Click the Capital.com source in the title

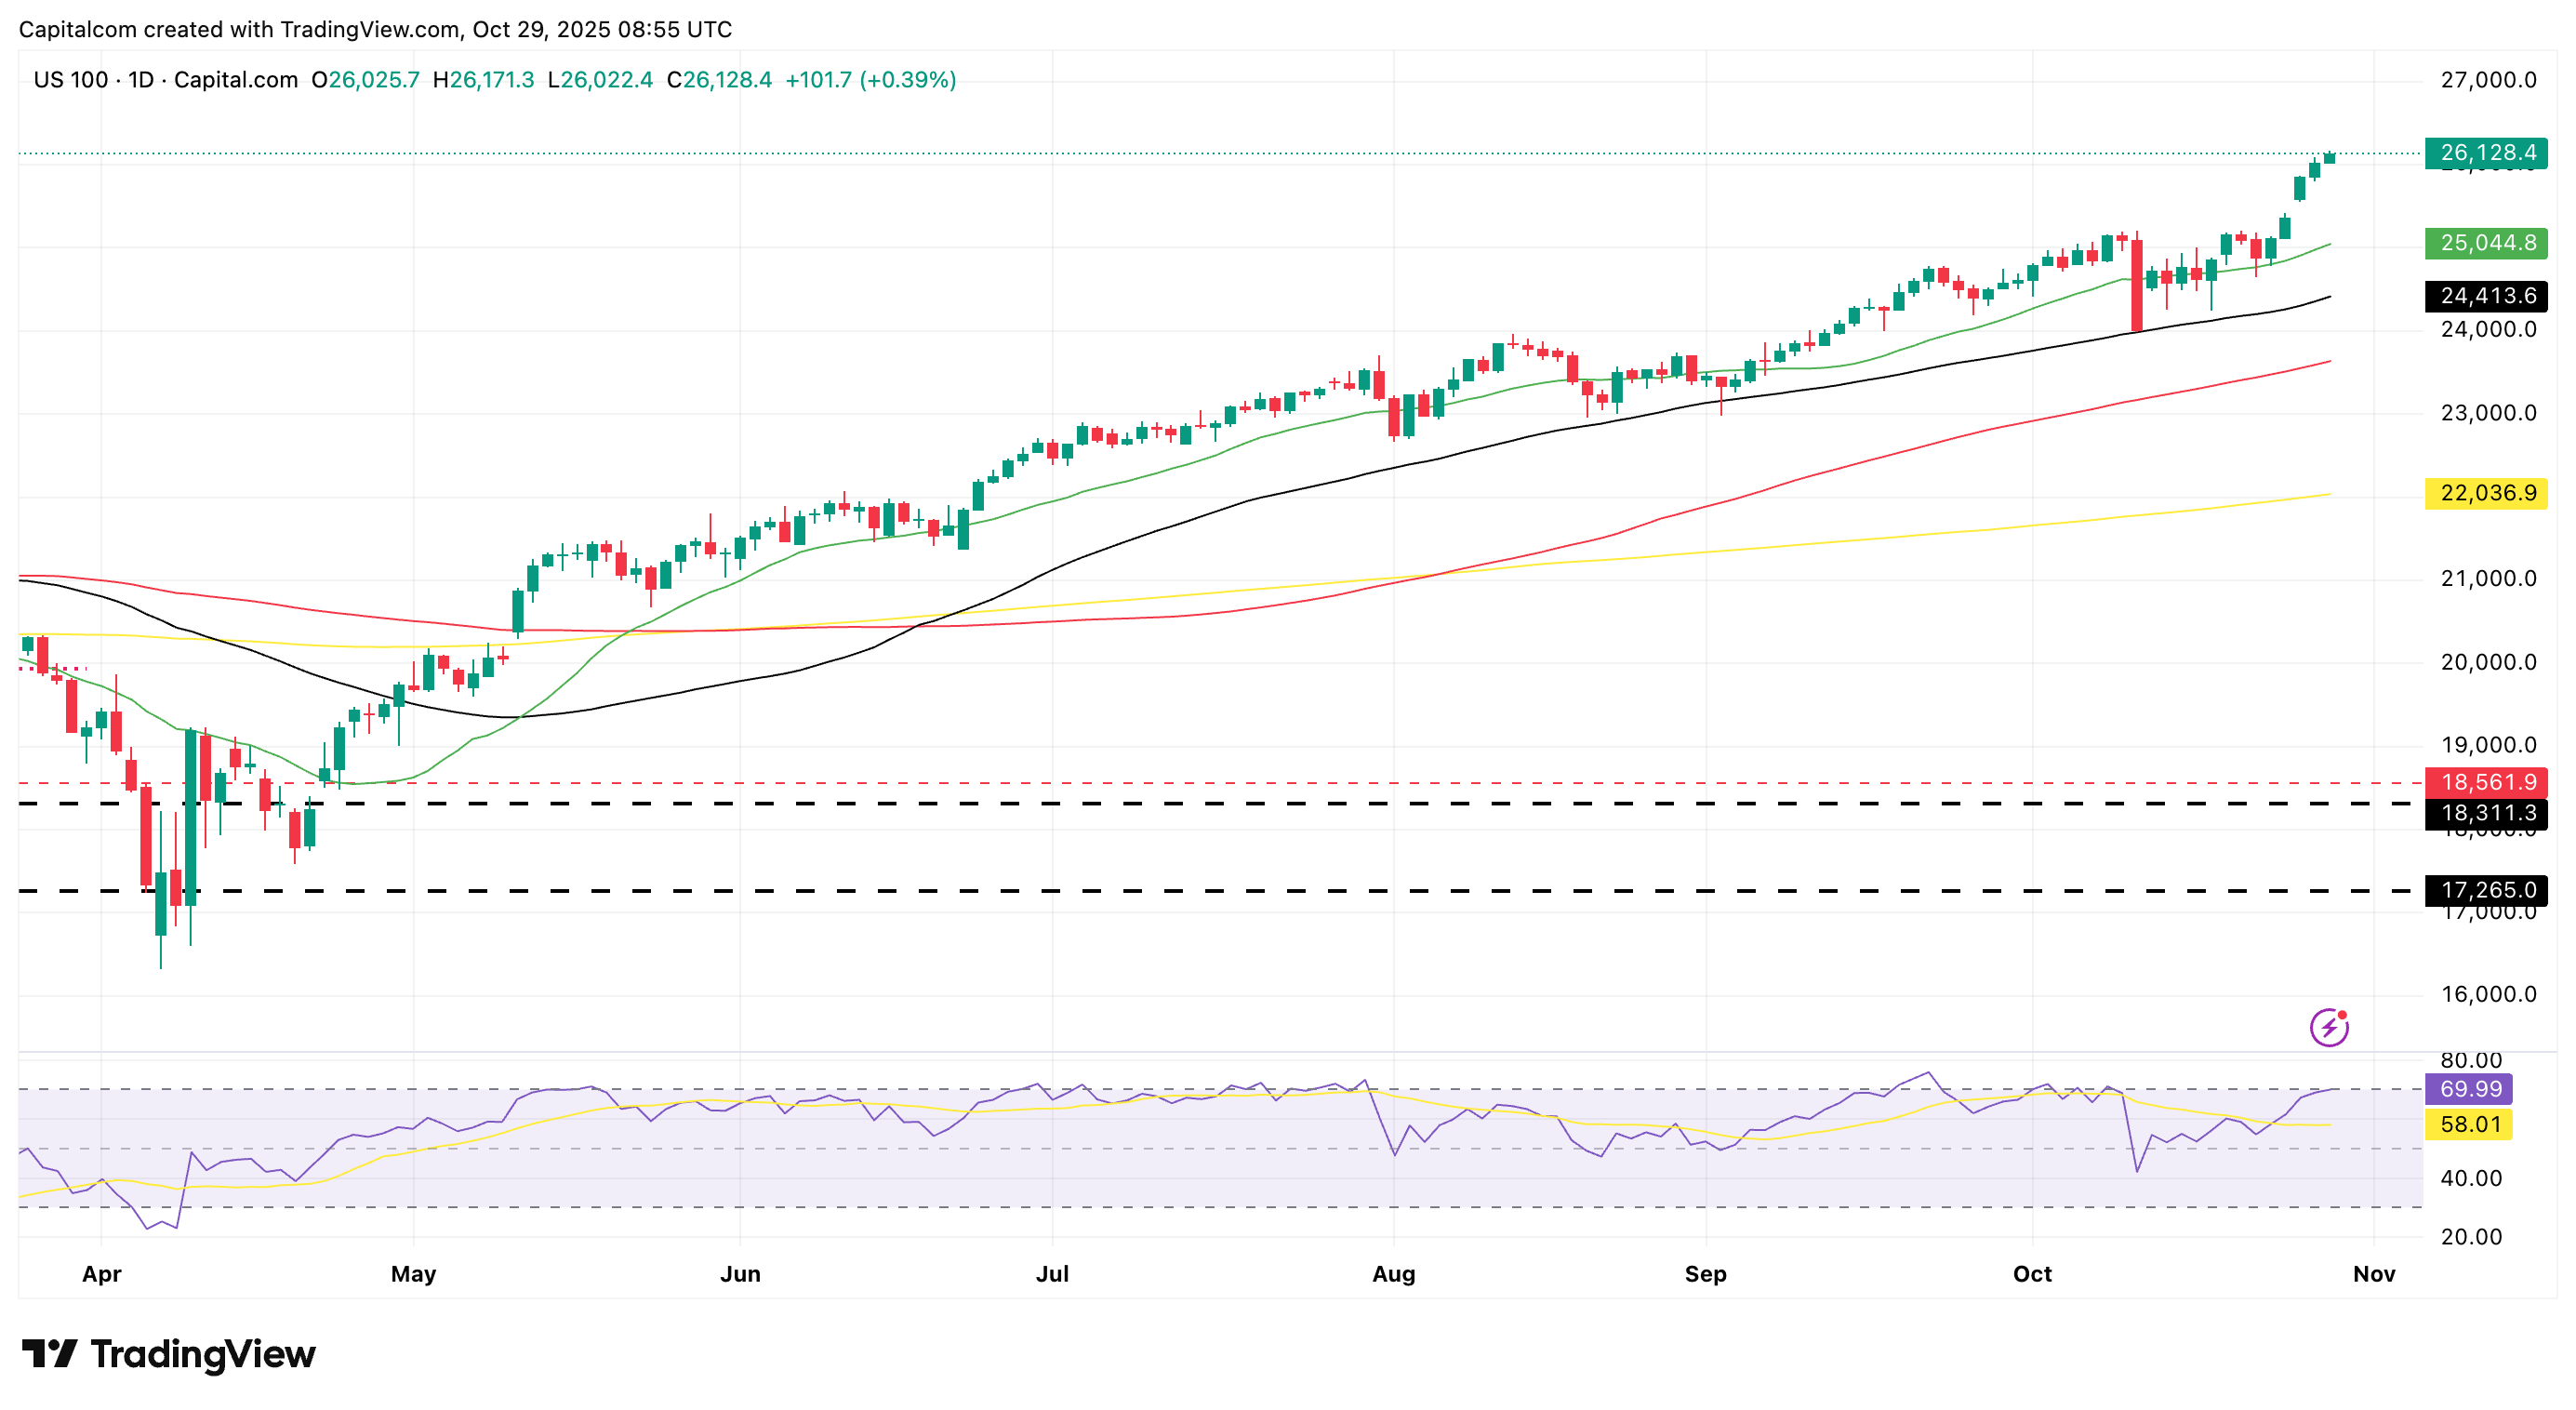pos(236,80)
